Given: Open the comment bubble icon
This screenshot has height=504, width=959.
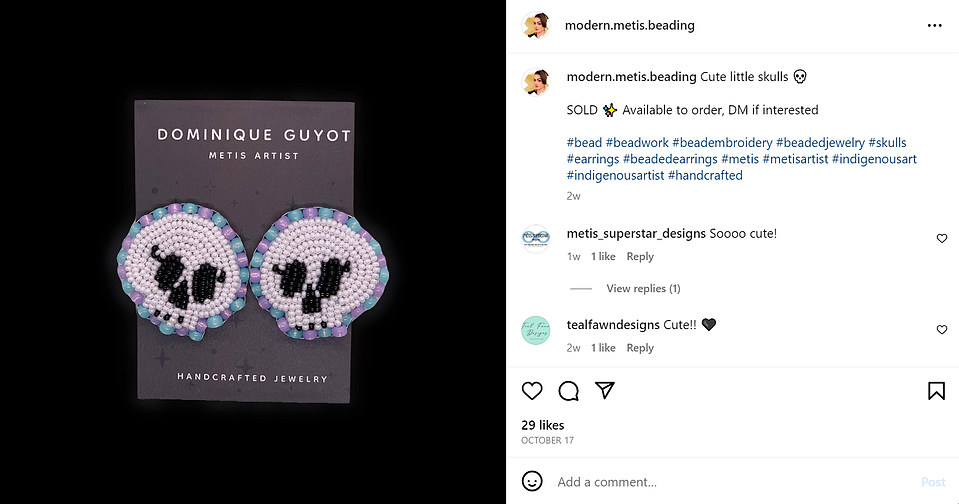Looking at the screenshot, I should pyautogui.click(x=569, y=391).
